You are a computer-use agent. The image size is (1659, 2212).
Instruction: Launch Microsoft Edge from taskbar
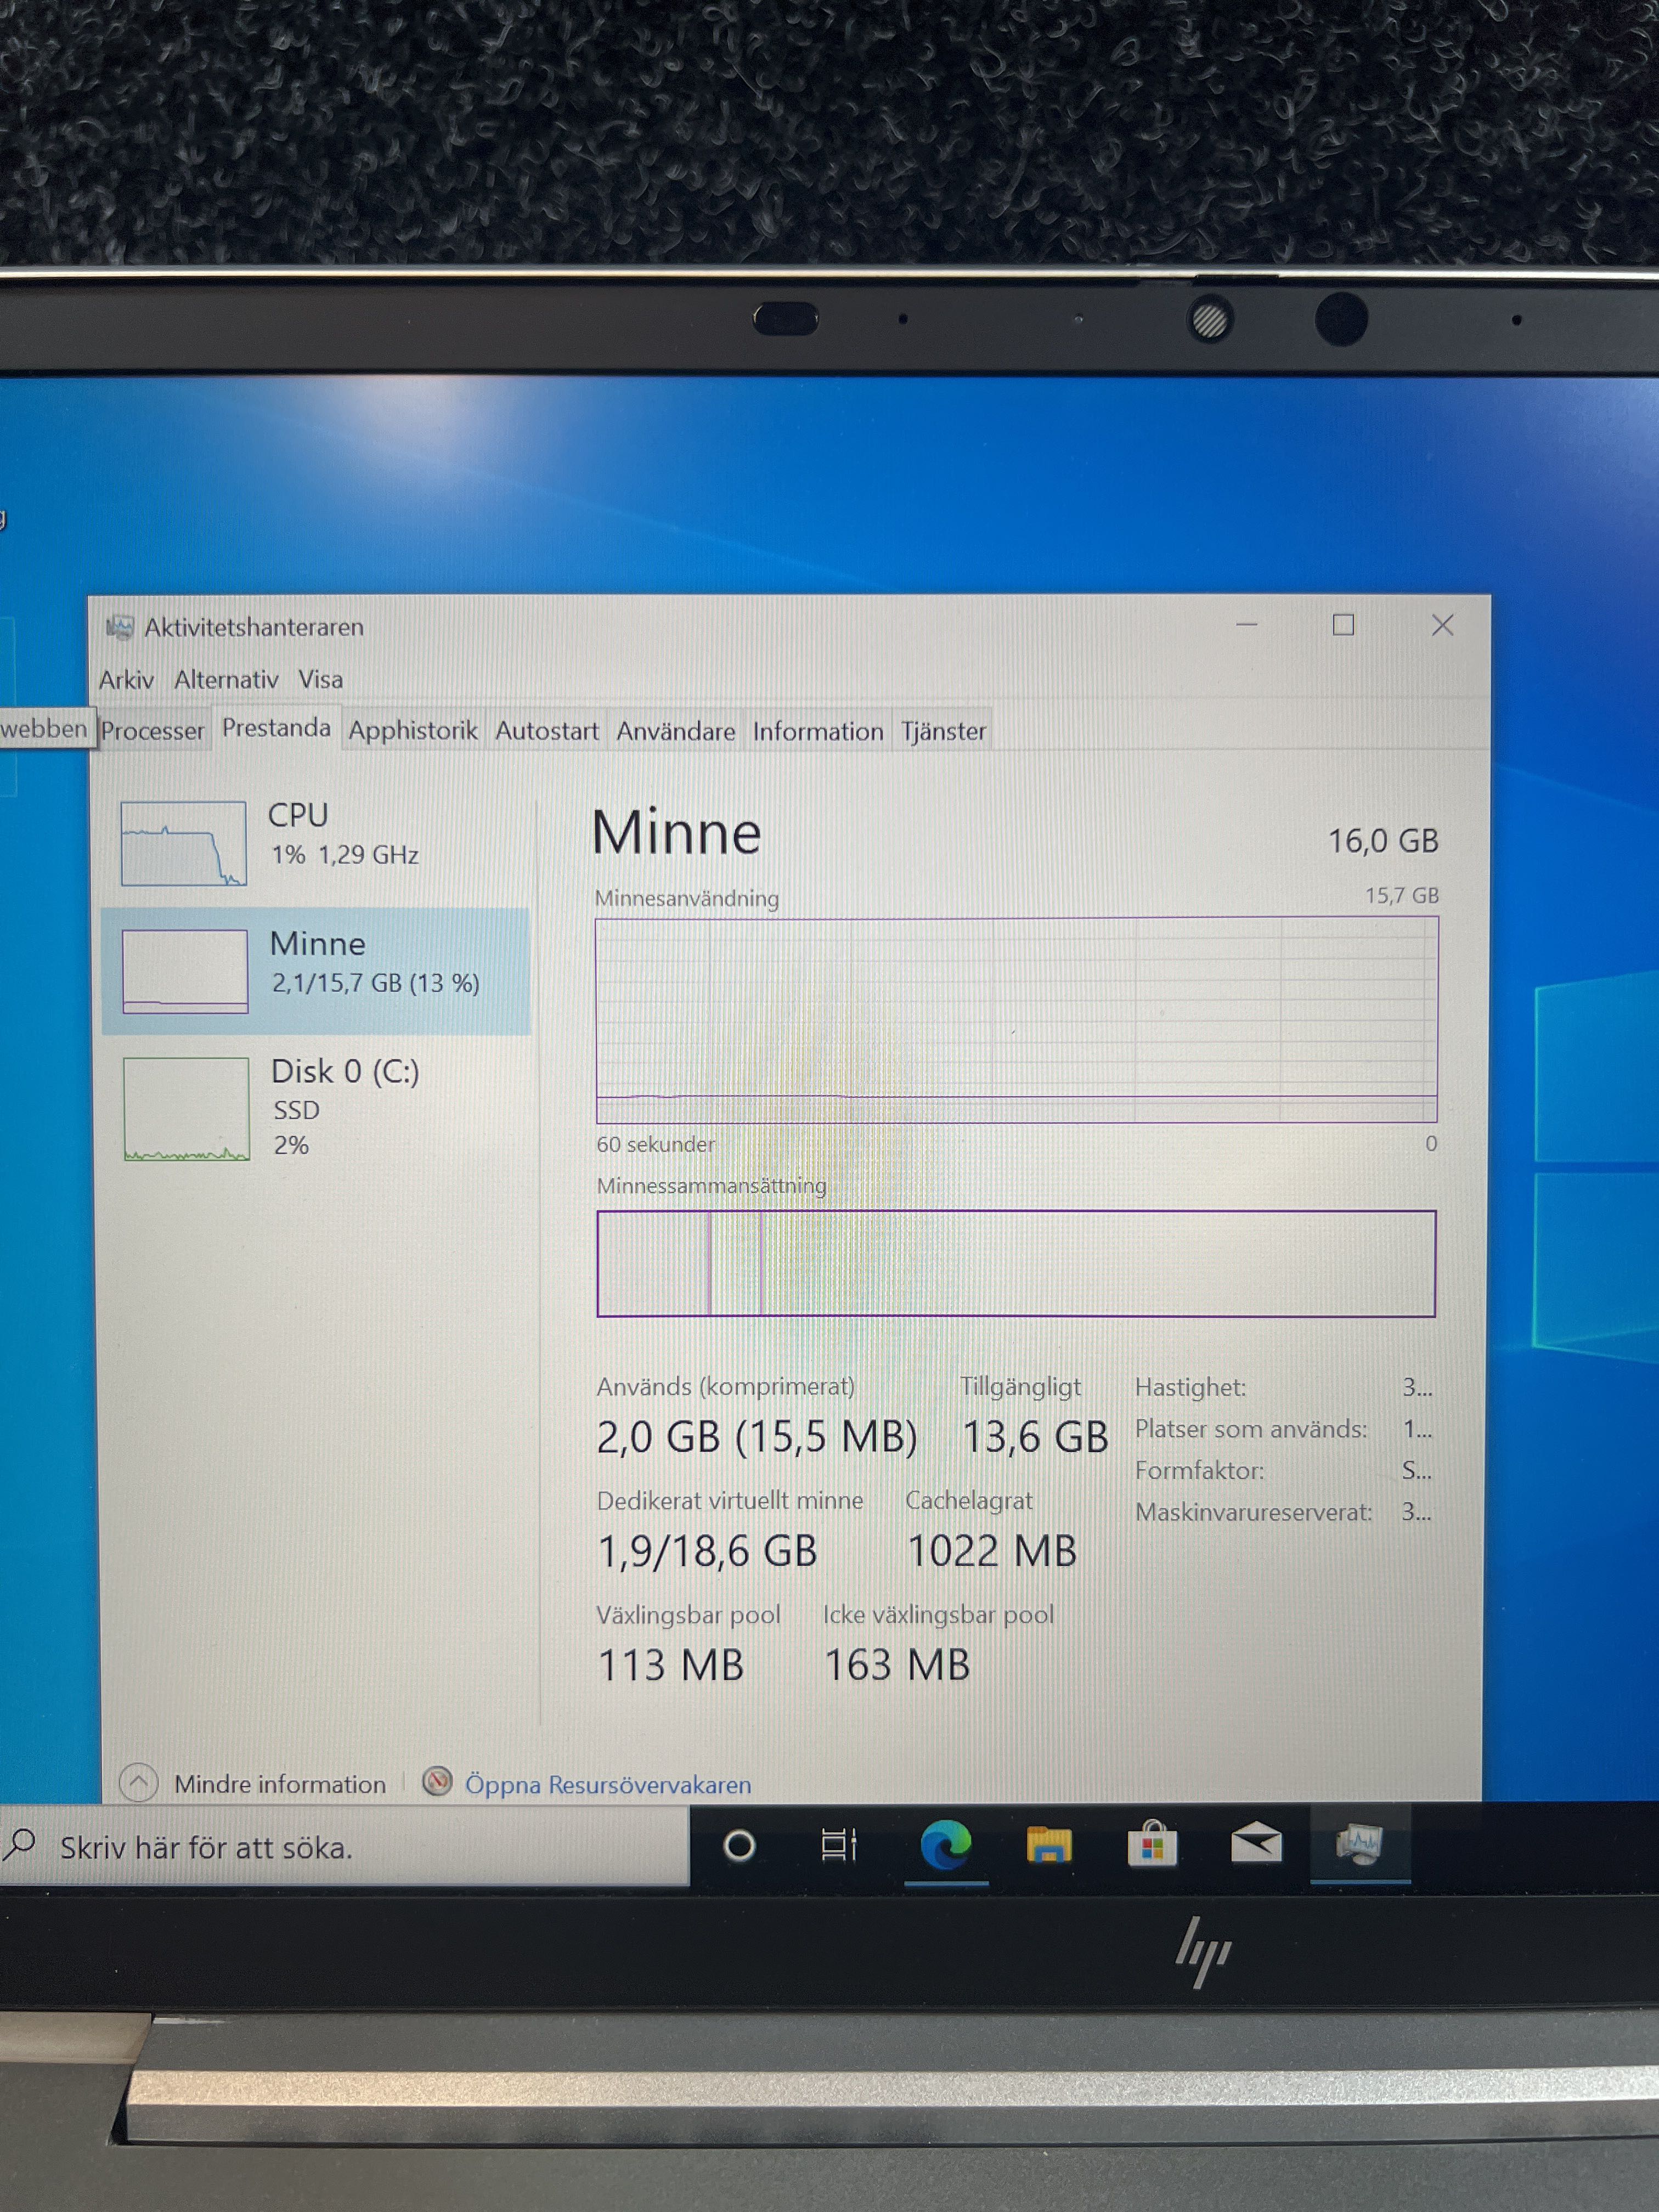[x=945, y=1846]
